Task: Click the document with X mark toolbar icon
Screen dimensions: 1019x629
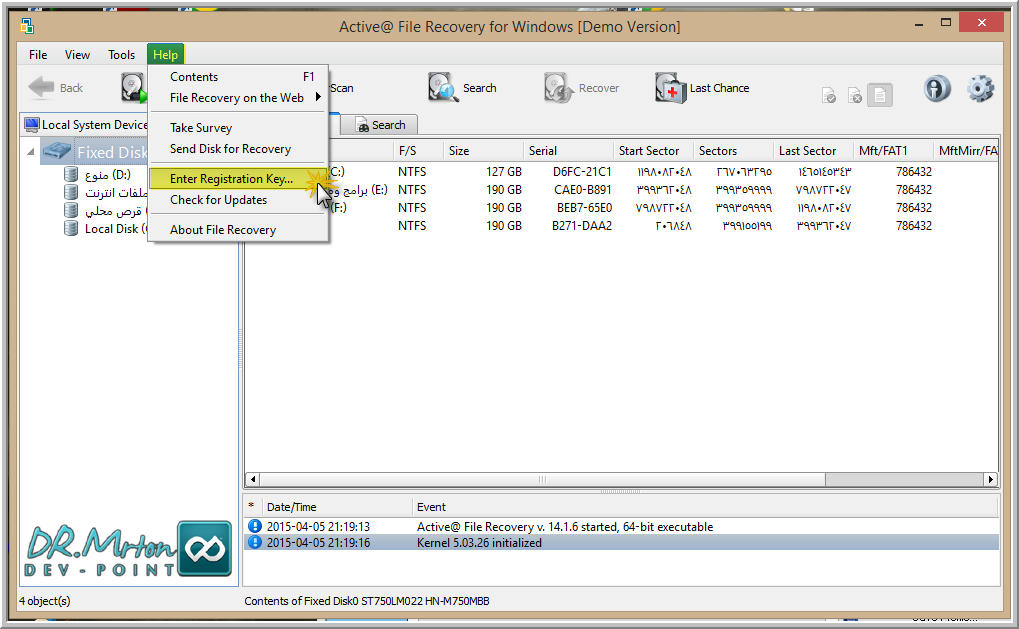Action: click(855, 96)
